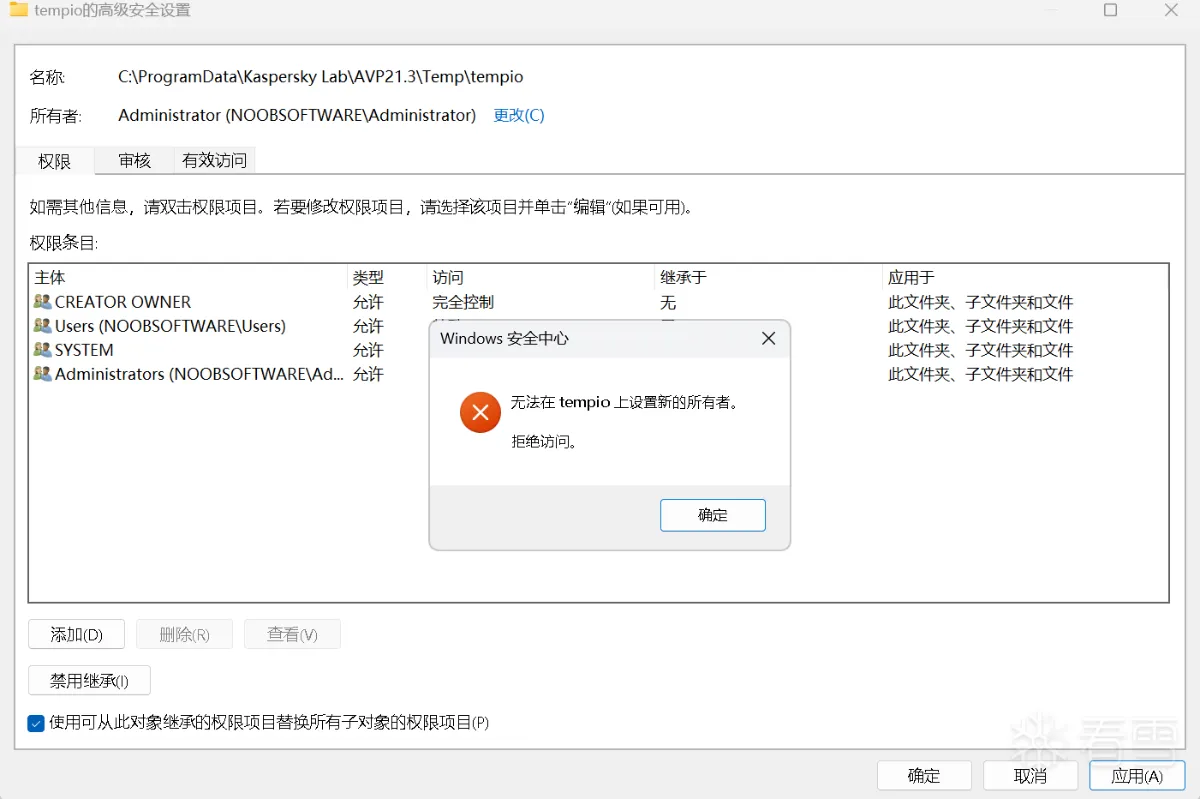Click 此文件夹、子文件夹和文件 in SYSTEM row

[x=981, y=350]
